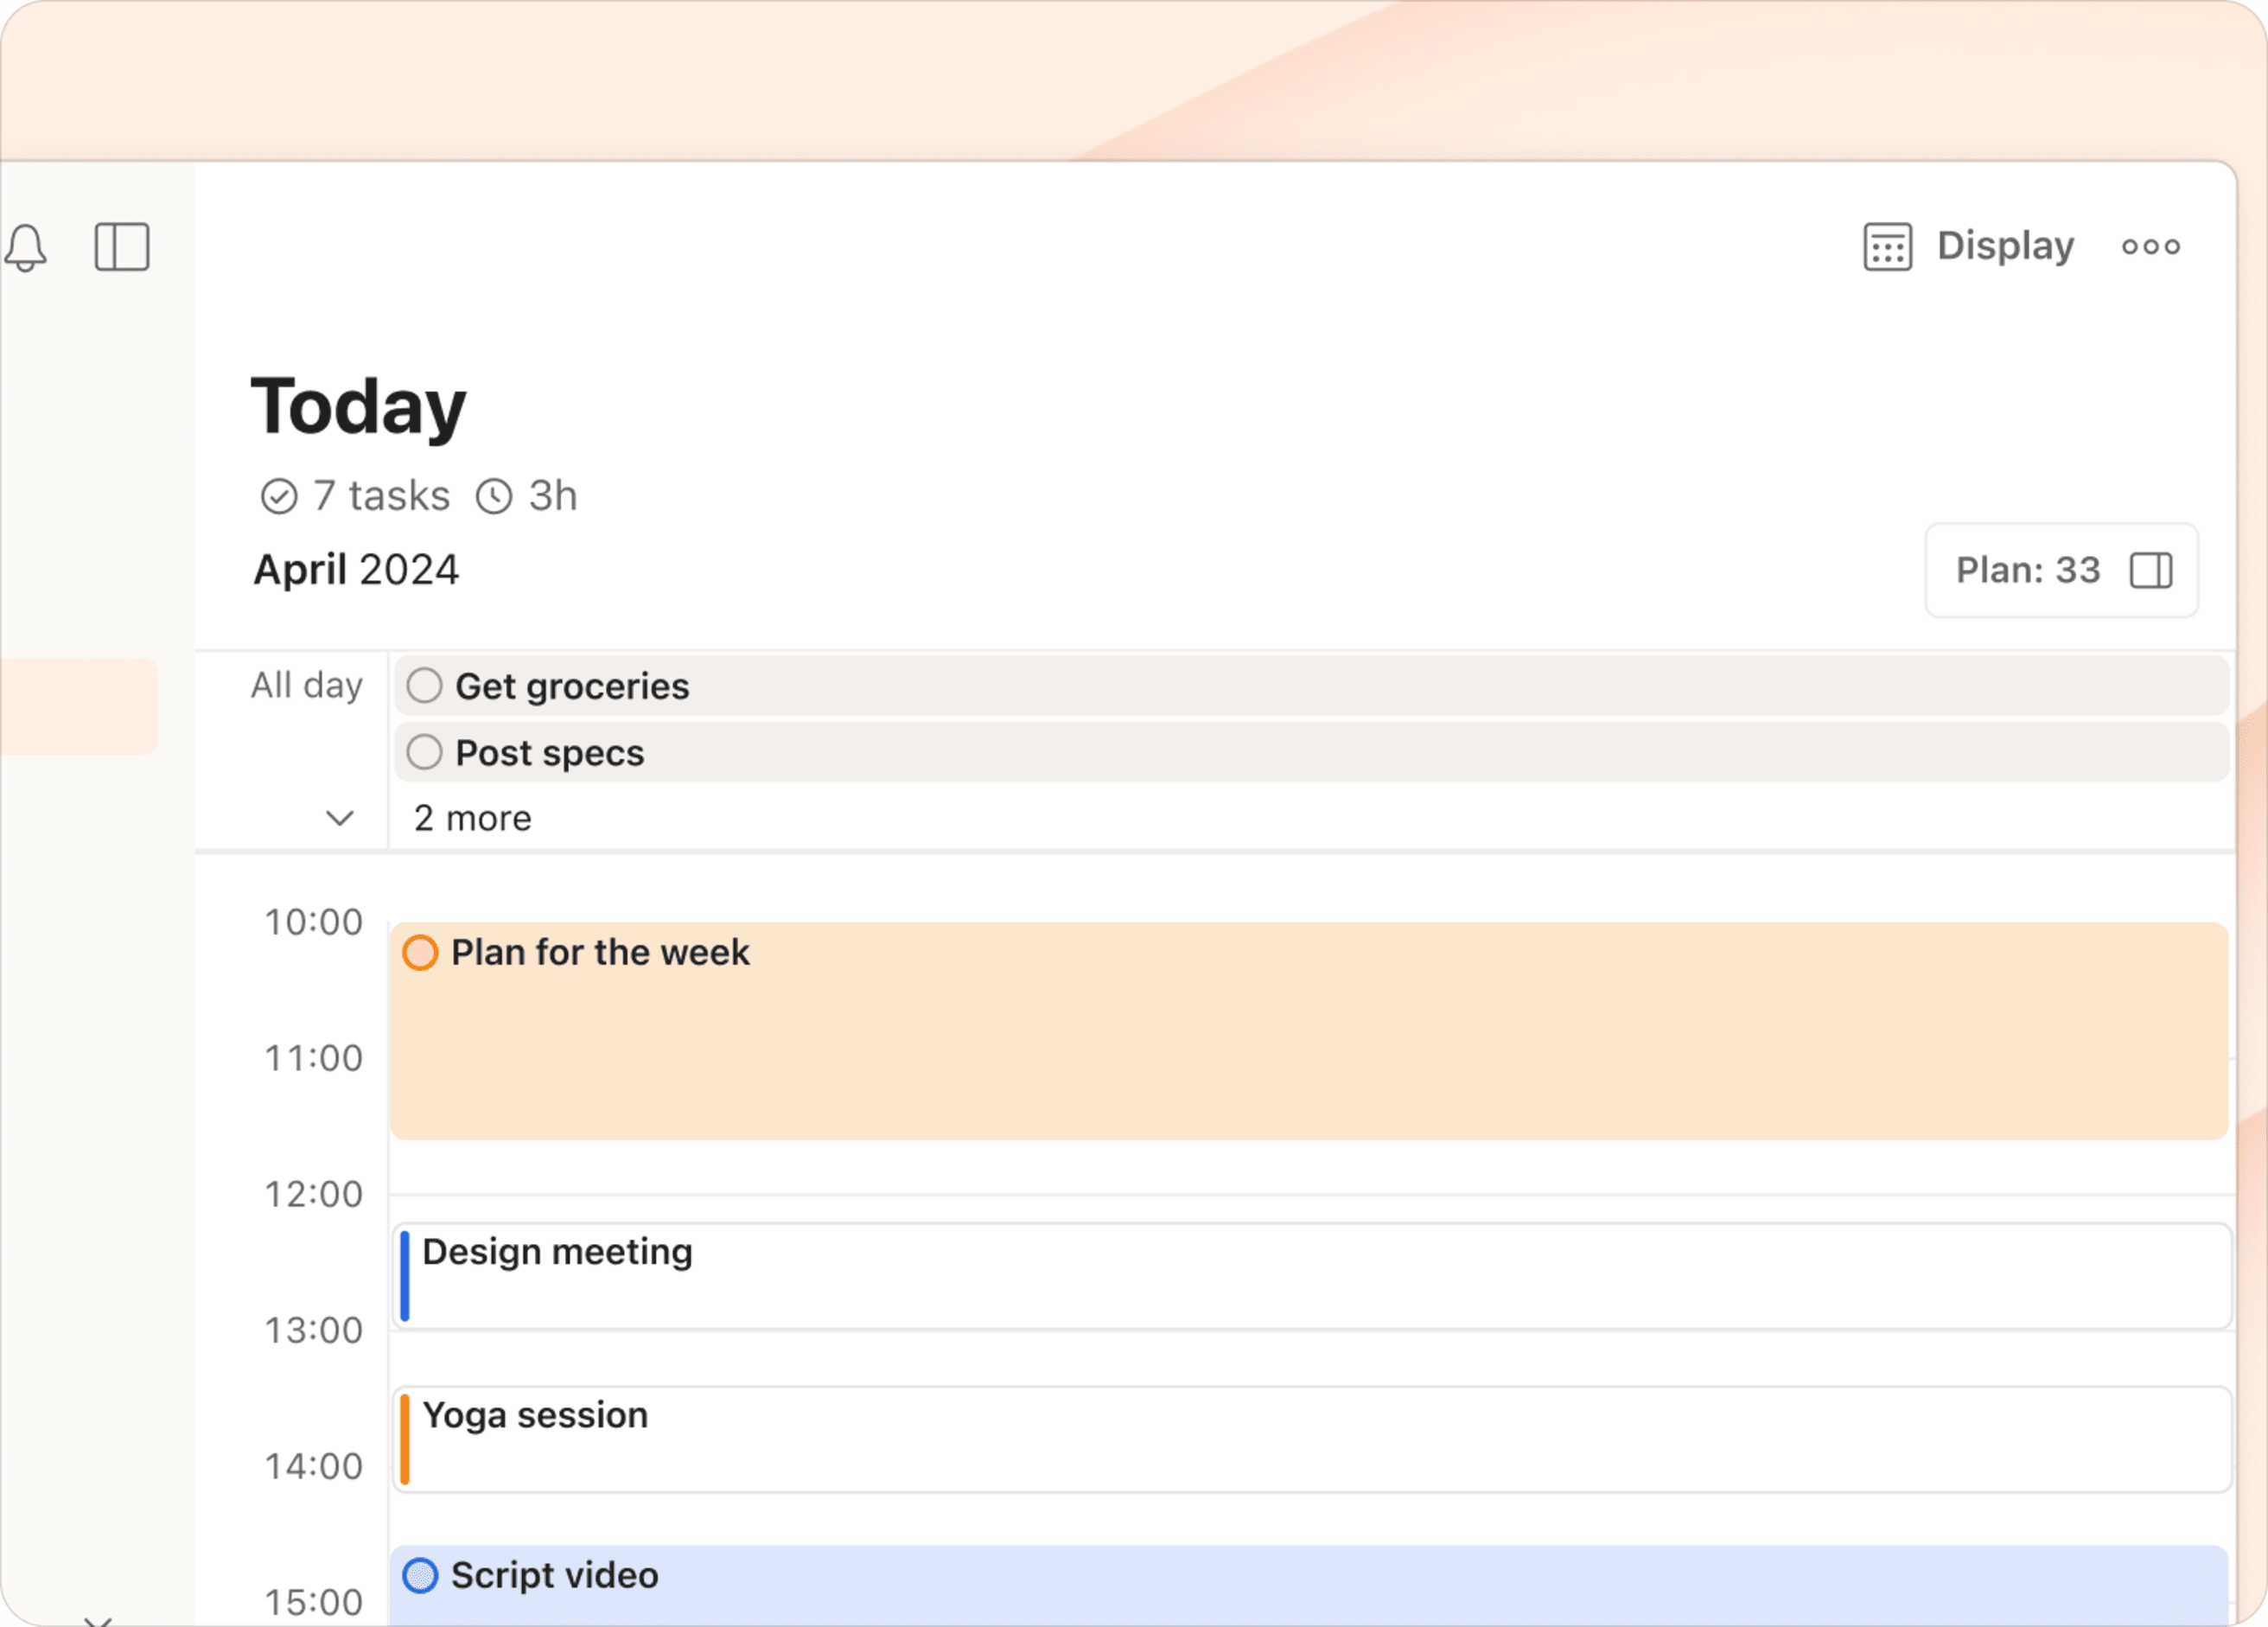Click the orange Yoga session color bar
The height and width of the screenshot is (1627, 2268).
coord(405,1440)
